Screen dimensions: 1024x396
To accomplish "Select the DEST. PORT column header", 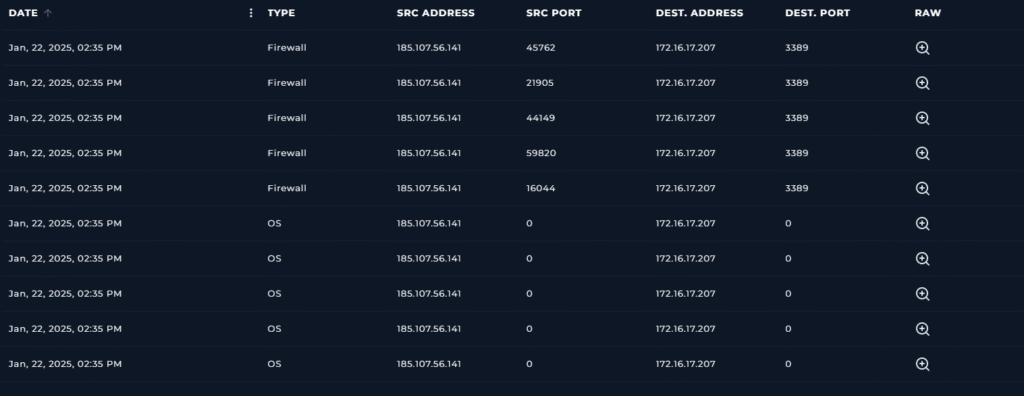I will (818, 13).
